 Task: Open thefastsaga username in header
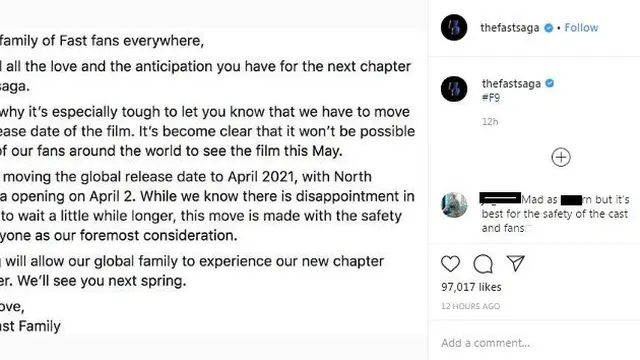tap(510, 28)
